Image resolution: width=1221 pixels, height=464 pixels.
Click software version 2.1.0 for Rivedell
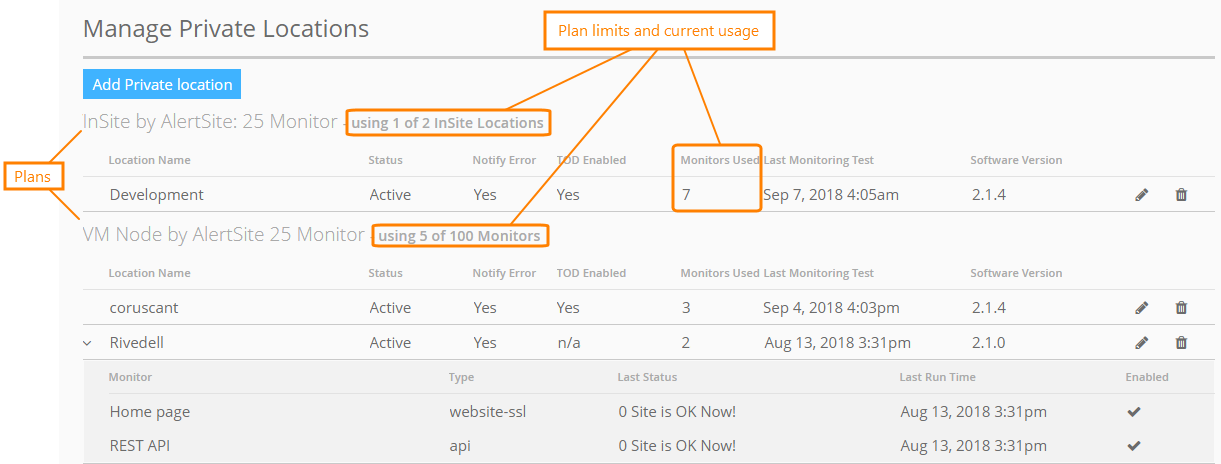tap(989, 342)
